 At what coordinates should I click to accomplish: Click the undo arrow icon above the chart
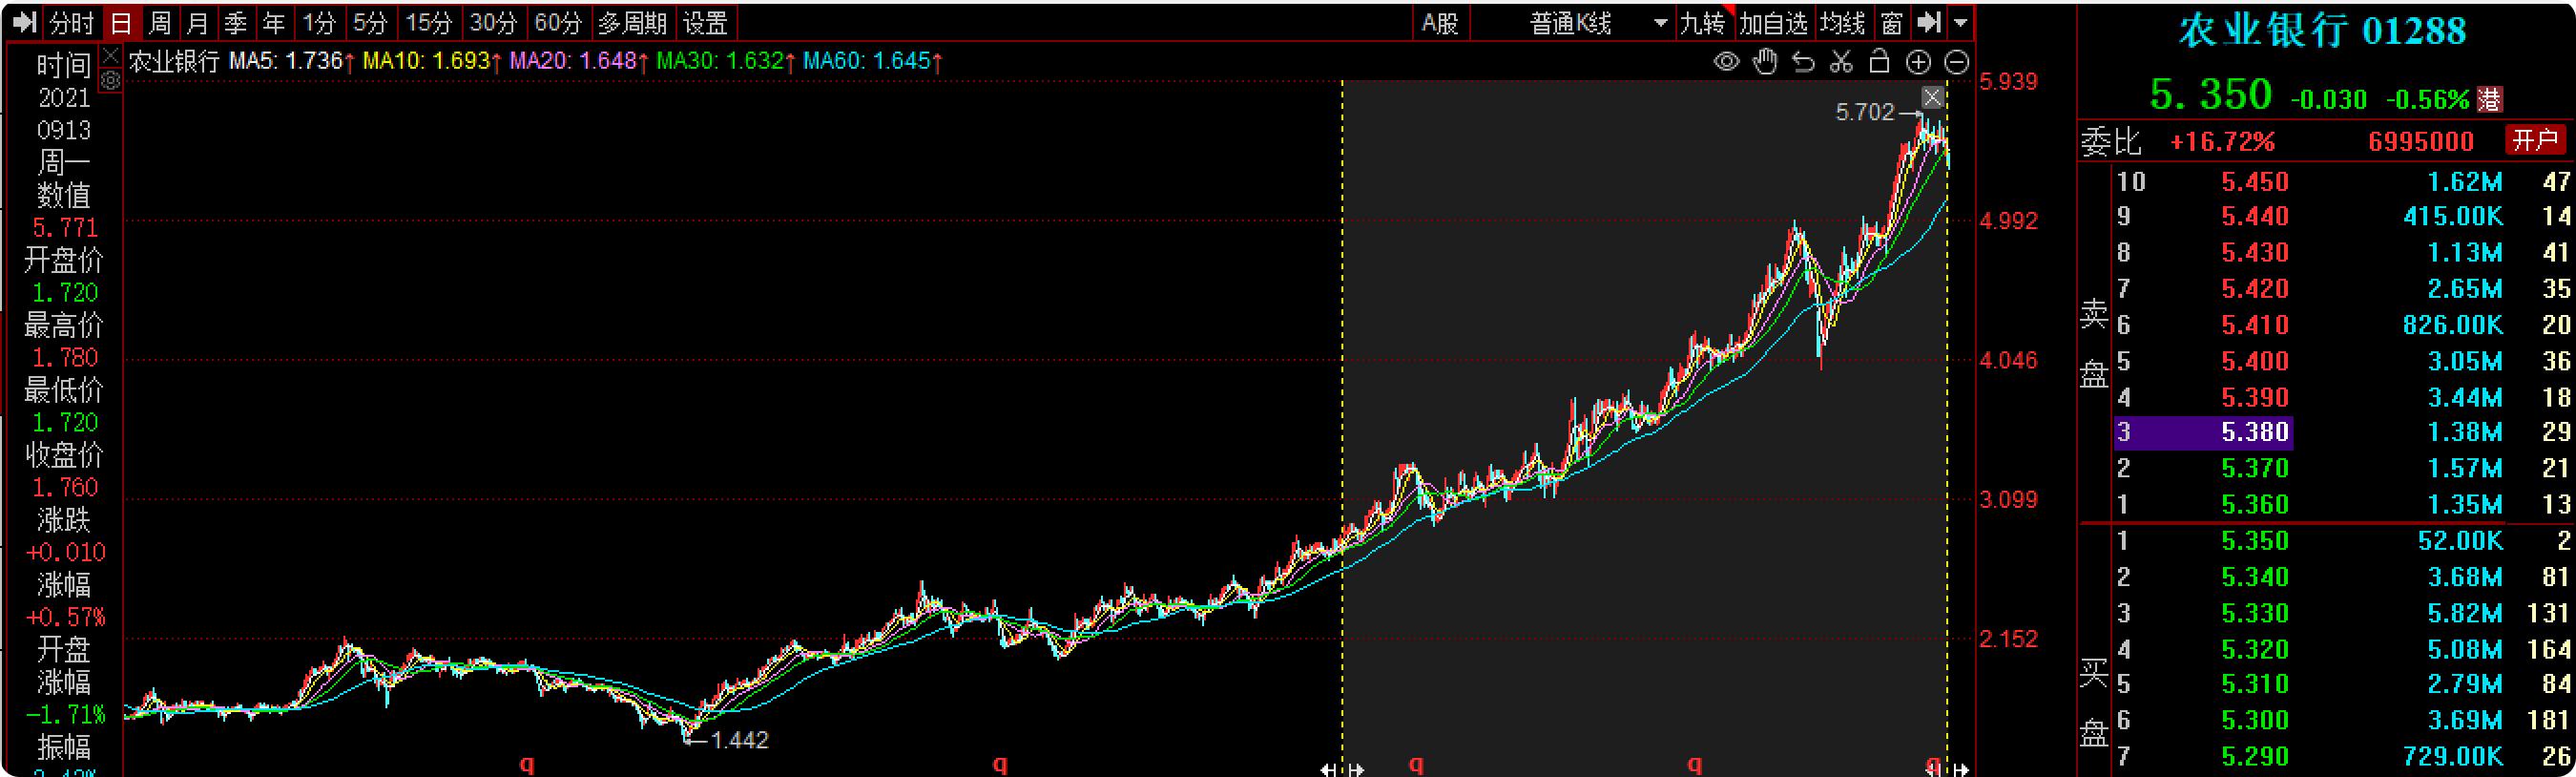pos(1803,62)
